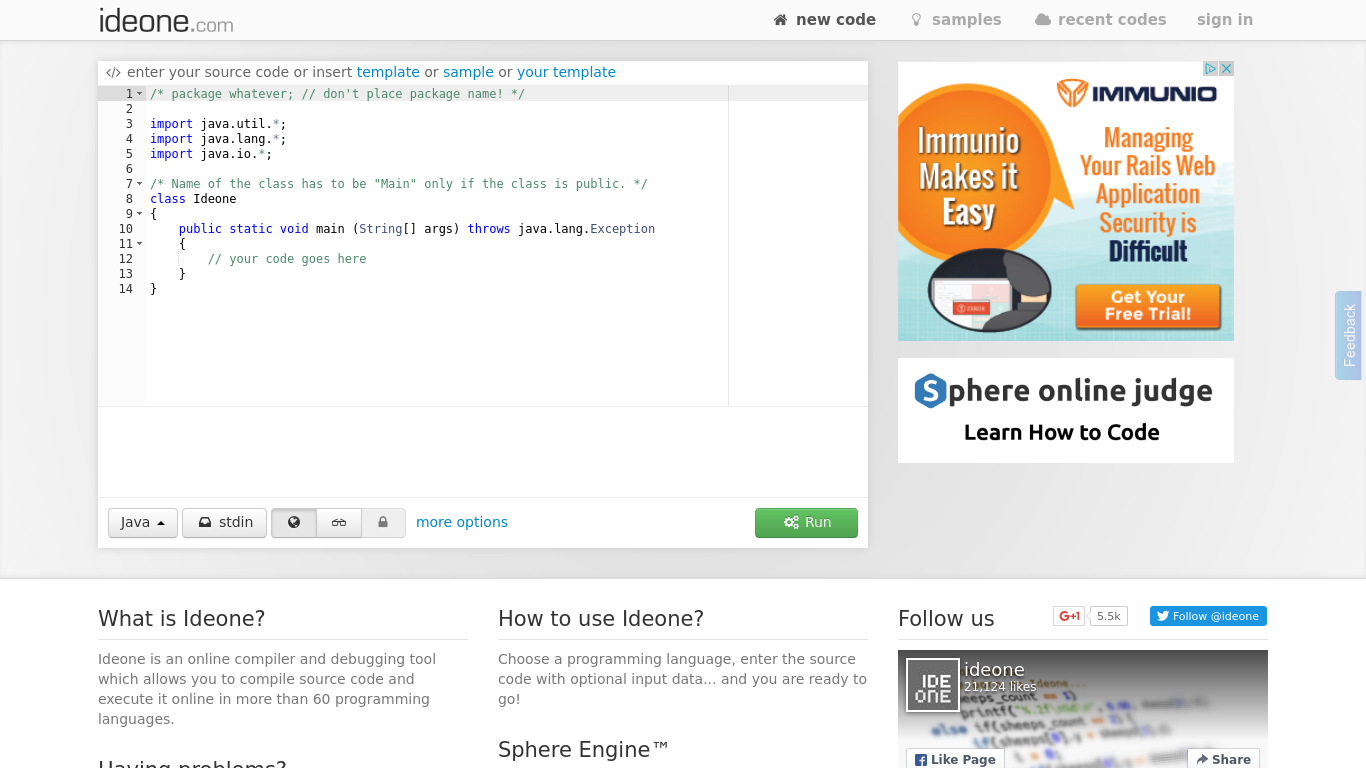
Task: Click the green Run button
Action: pyautogui.click(x=806, y=522)
